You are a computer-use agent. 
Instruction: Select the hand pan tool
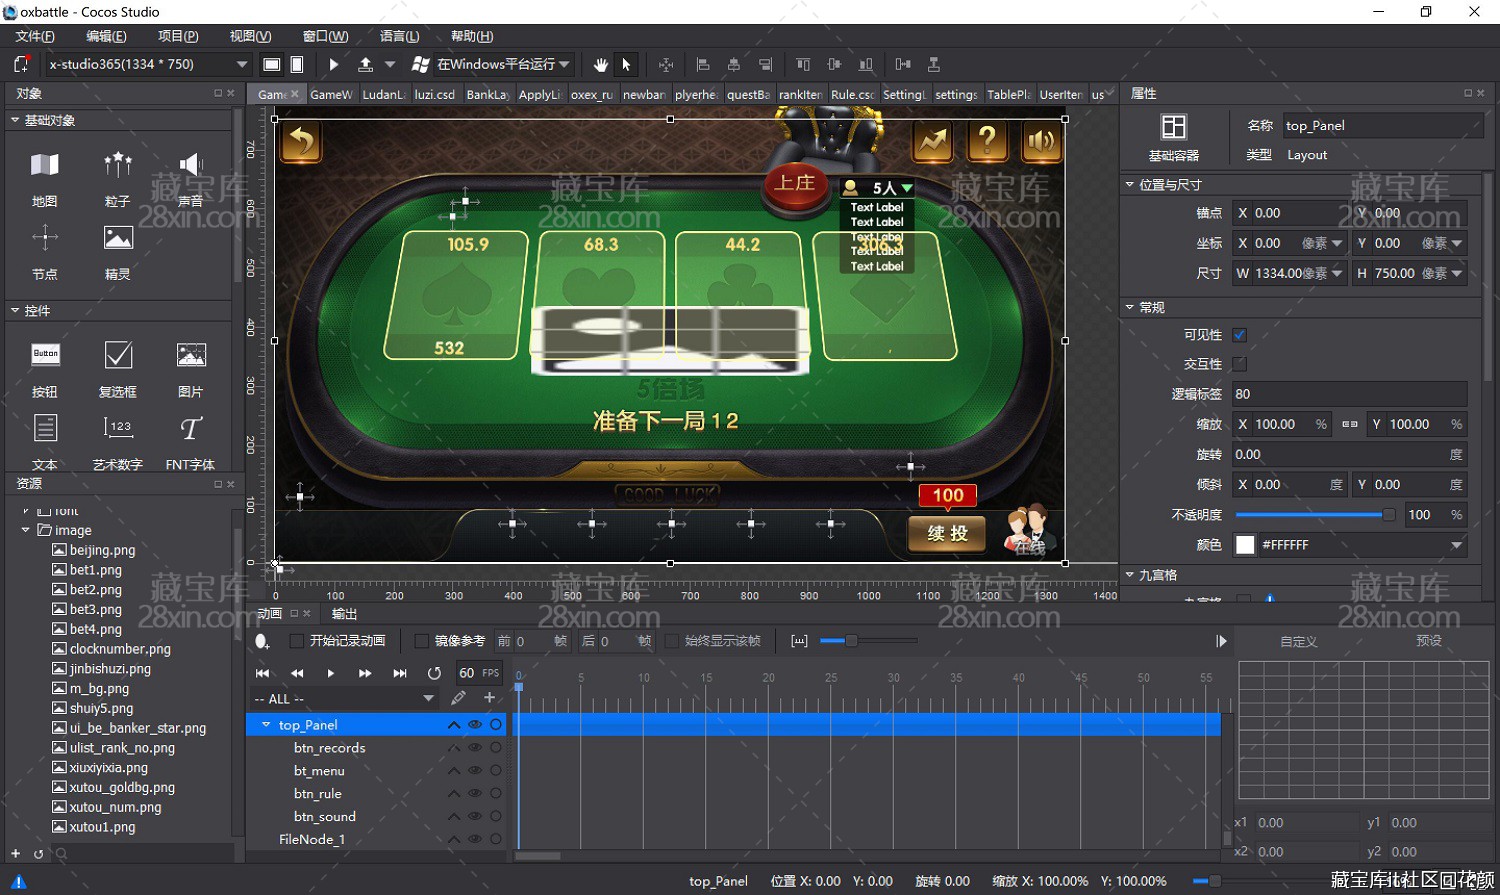pyautogui.click(x=600, y=64)
